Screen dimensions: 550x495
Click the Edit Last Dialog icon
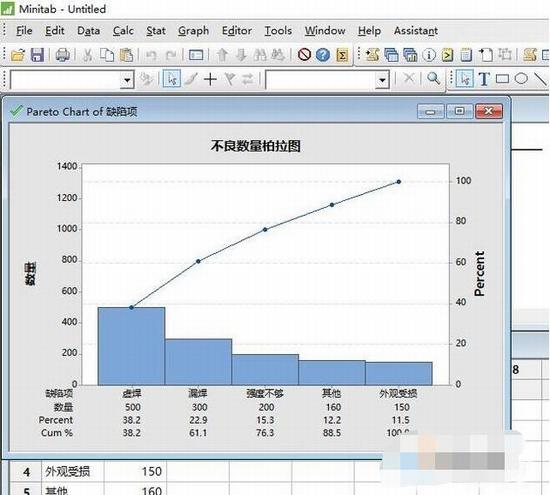click(x=196, y=55)
